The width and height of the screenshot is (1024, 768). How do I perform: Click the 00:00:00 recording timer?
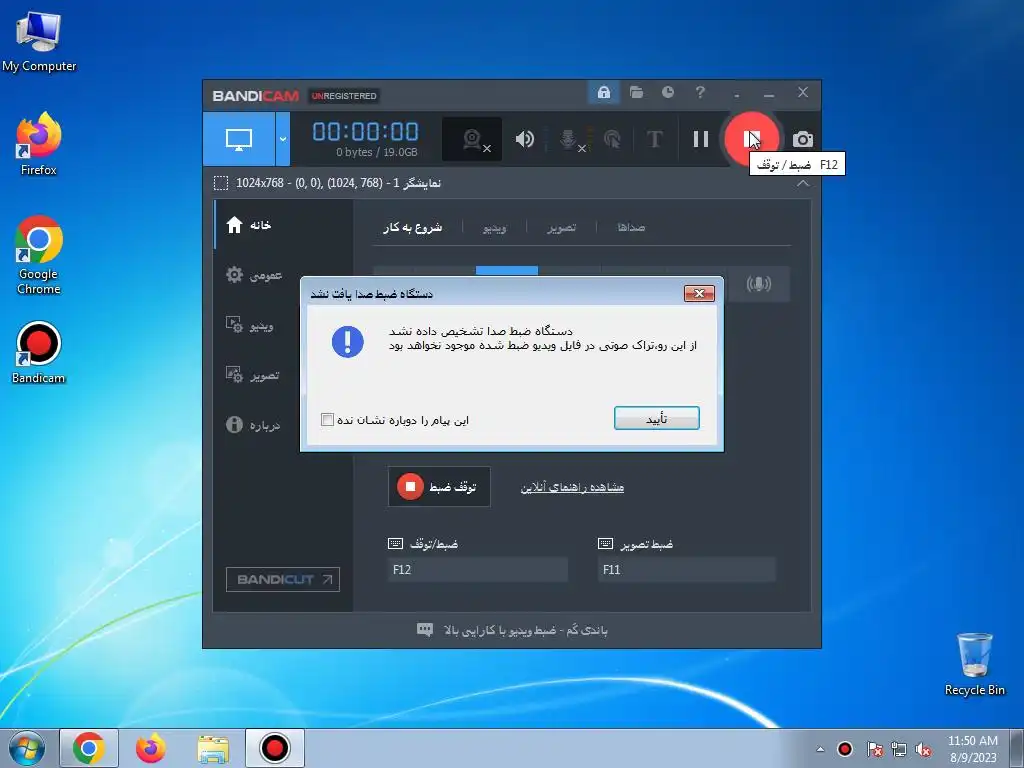365,131
